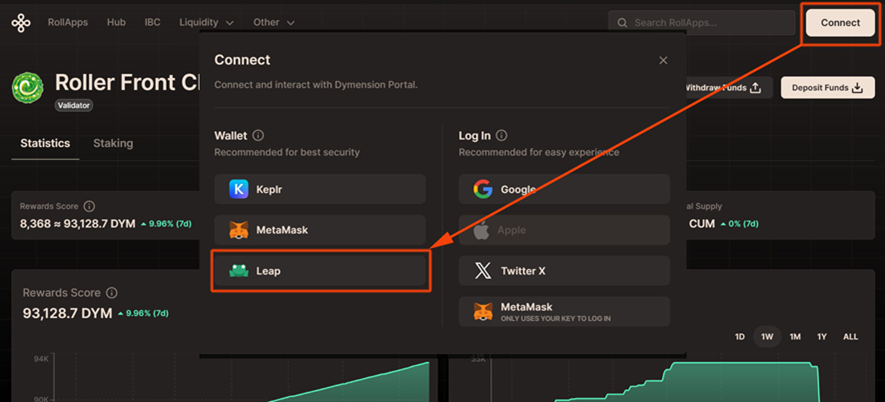The image size is (885, 402).
Task: Click the info icon beside Log In
Action: [501, 136]
